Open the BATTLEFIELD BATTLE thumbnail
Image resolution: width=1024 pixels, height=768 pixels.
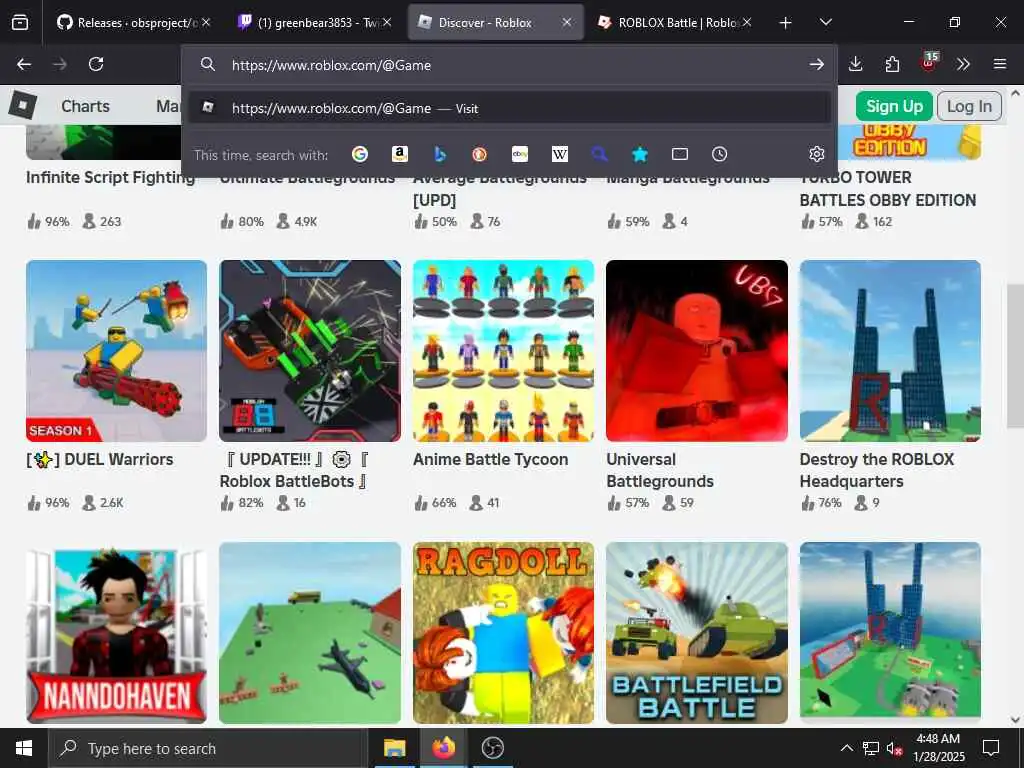697,633
